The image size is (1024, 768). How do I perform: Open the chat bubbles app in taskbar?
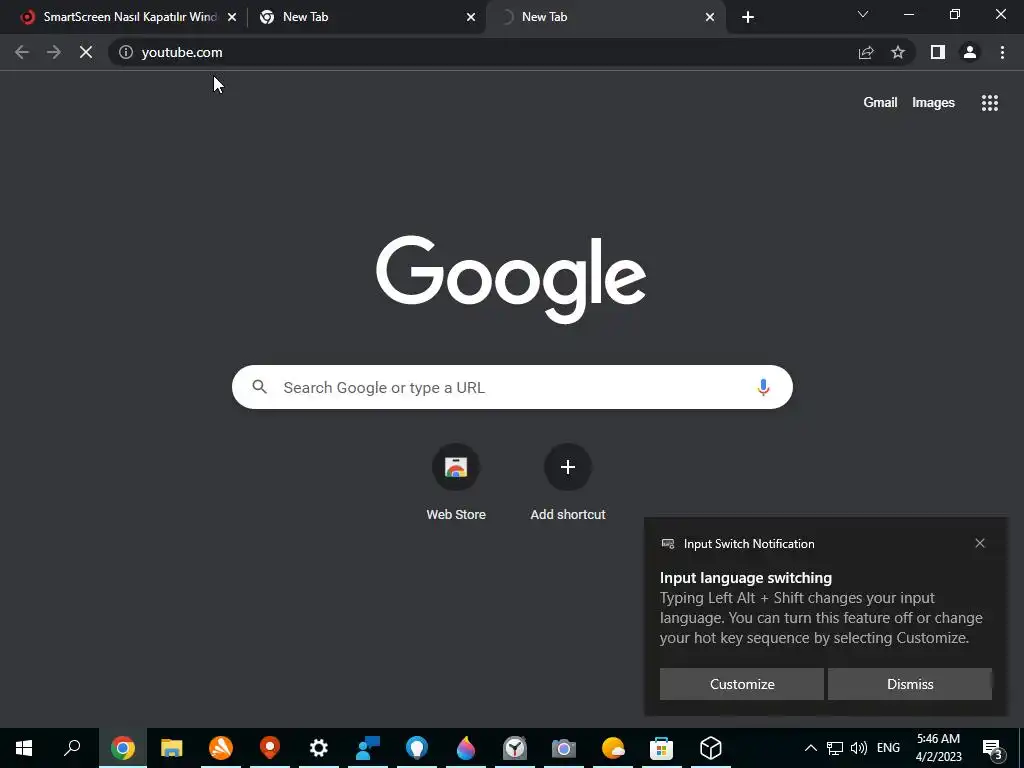[368, 748]
